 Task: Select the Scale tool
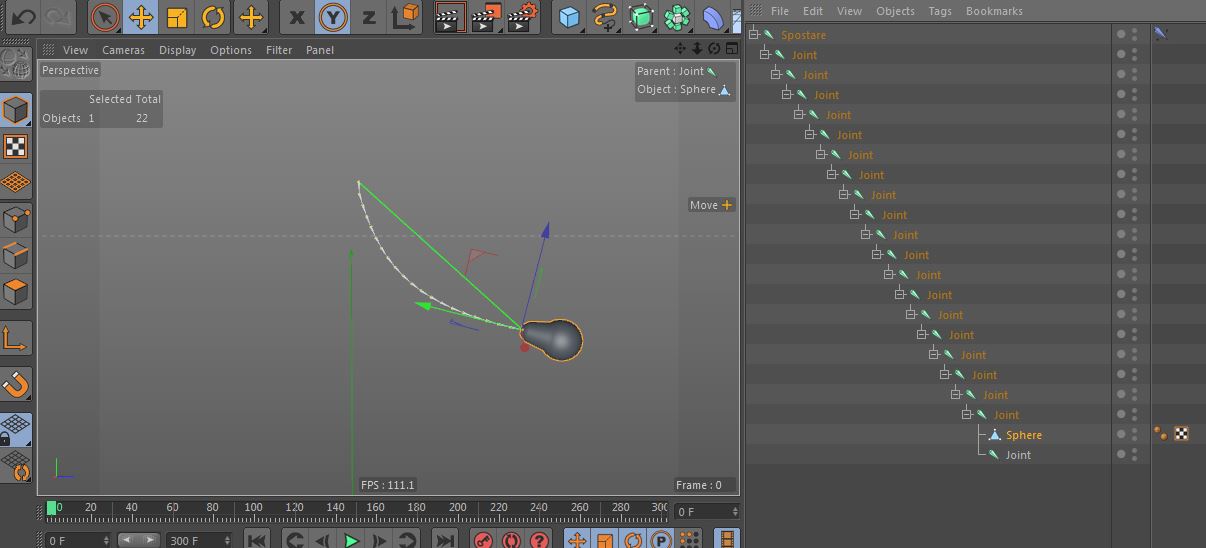[177, 17]
